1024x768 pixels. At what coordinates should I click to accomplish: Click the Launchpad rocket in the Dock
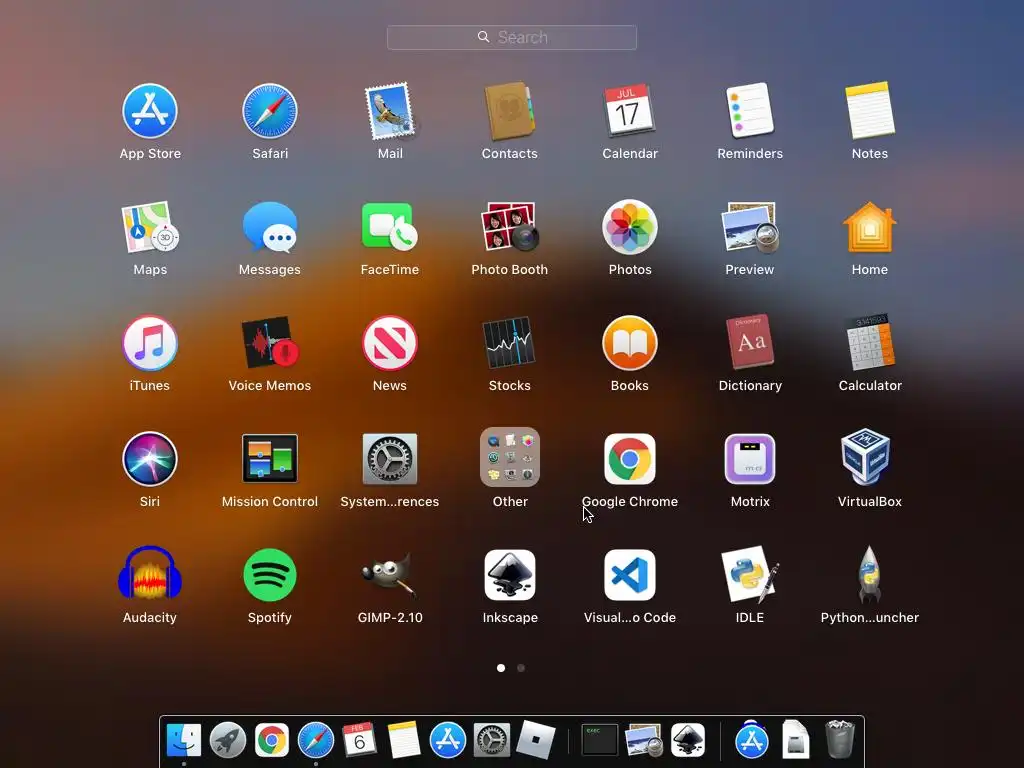pos(227,740)
